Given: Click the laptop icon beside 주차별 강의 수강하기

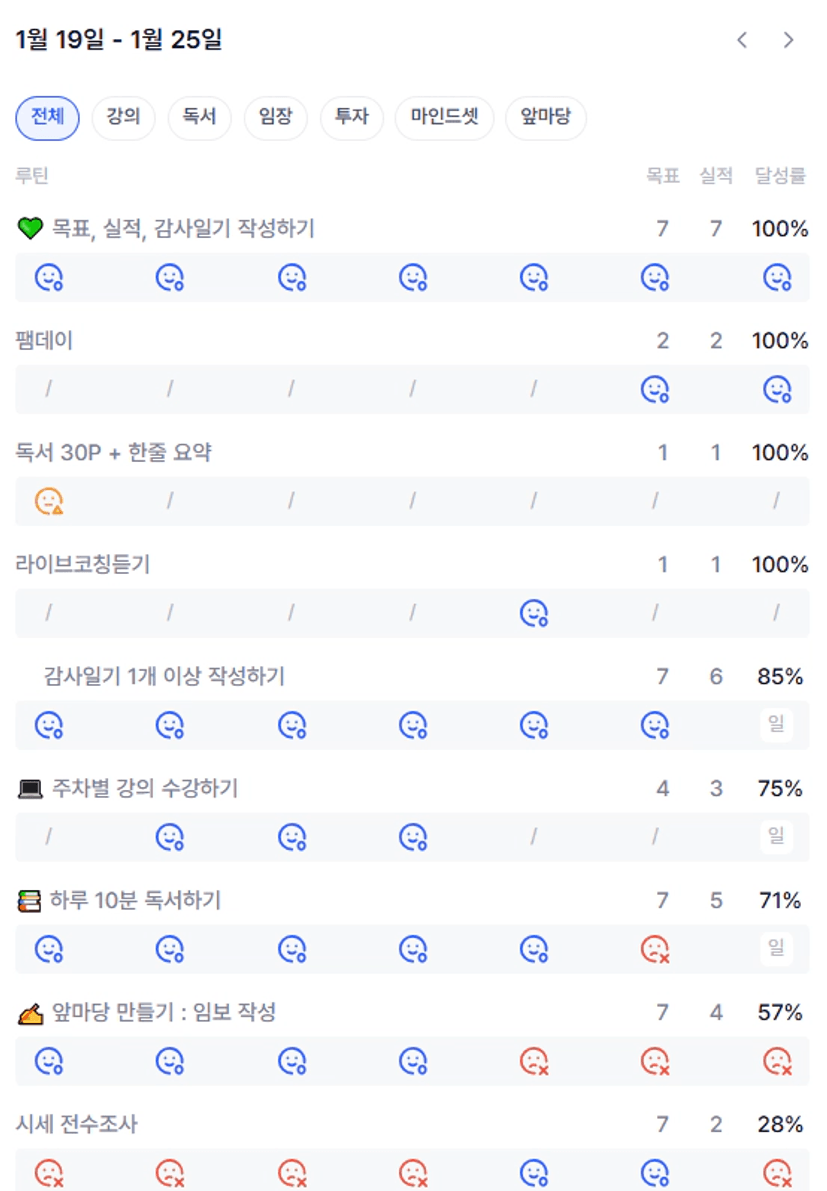Looking at the screenshot, I should pos(30,789).
